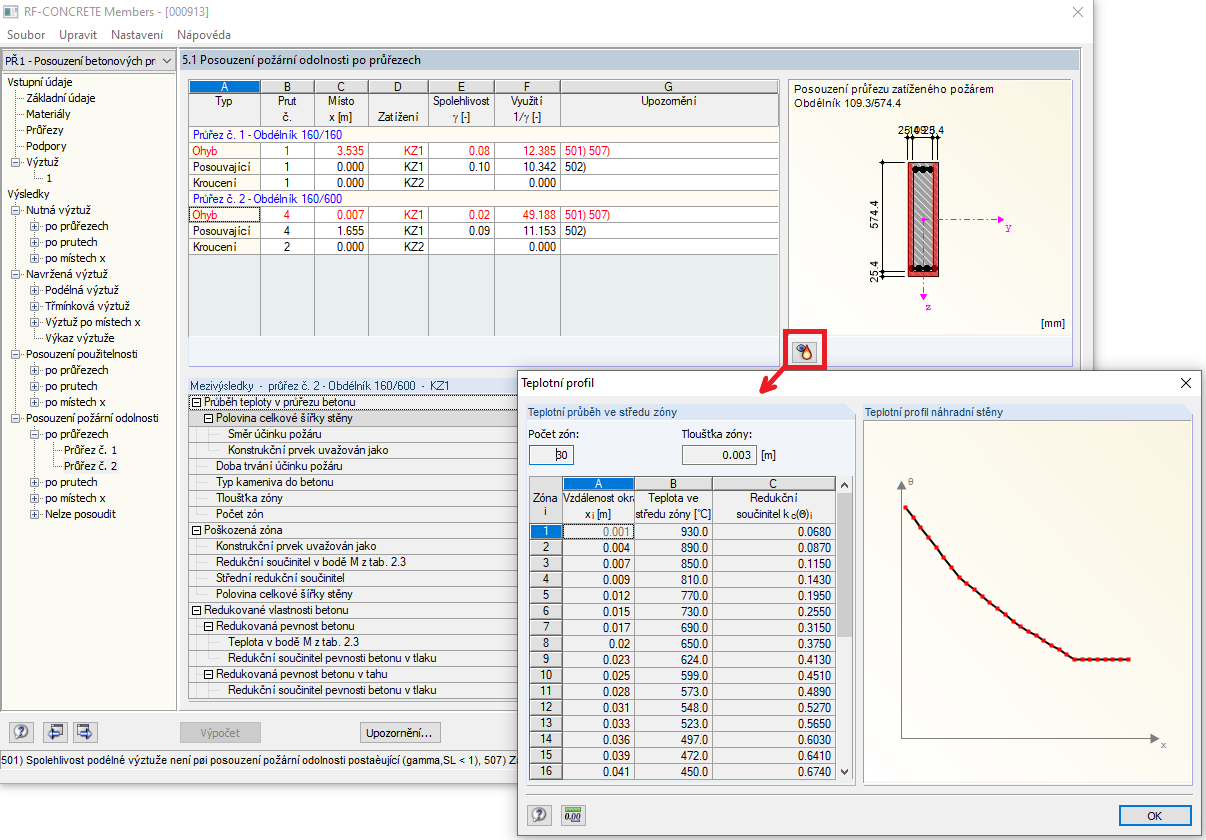Image resolution: width=1206 pixels, height=840 pixels.
Task: Click 'Průřez č. 1 - Obdélník 160/160' row
Action: pos(482,134)
